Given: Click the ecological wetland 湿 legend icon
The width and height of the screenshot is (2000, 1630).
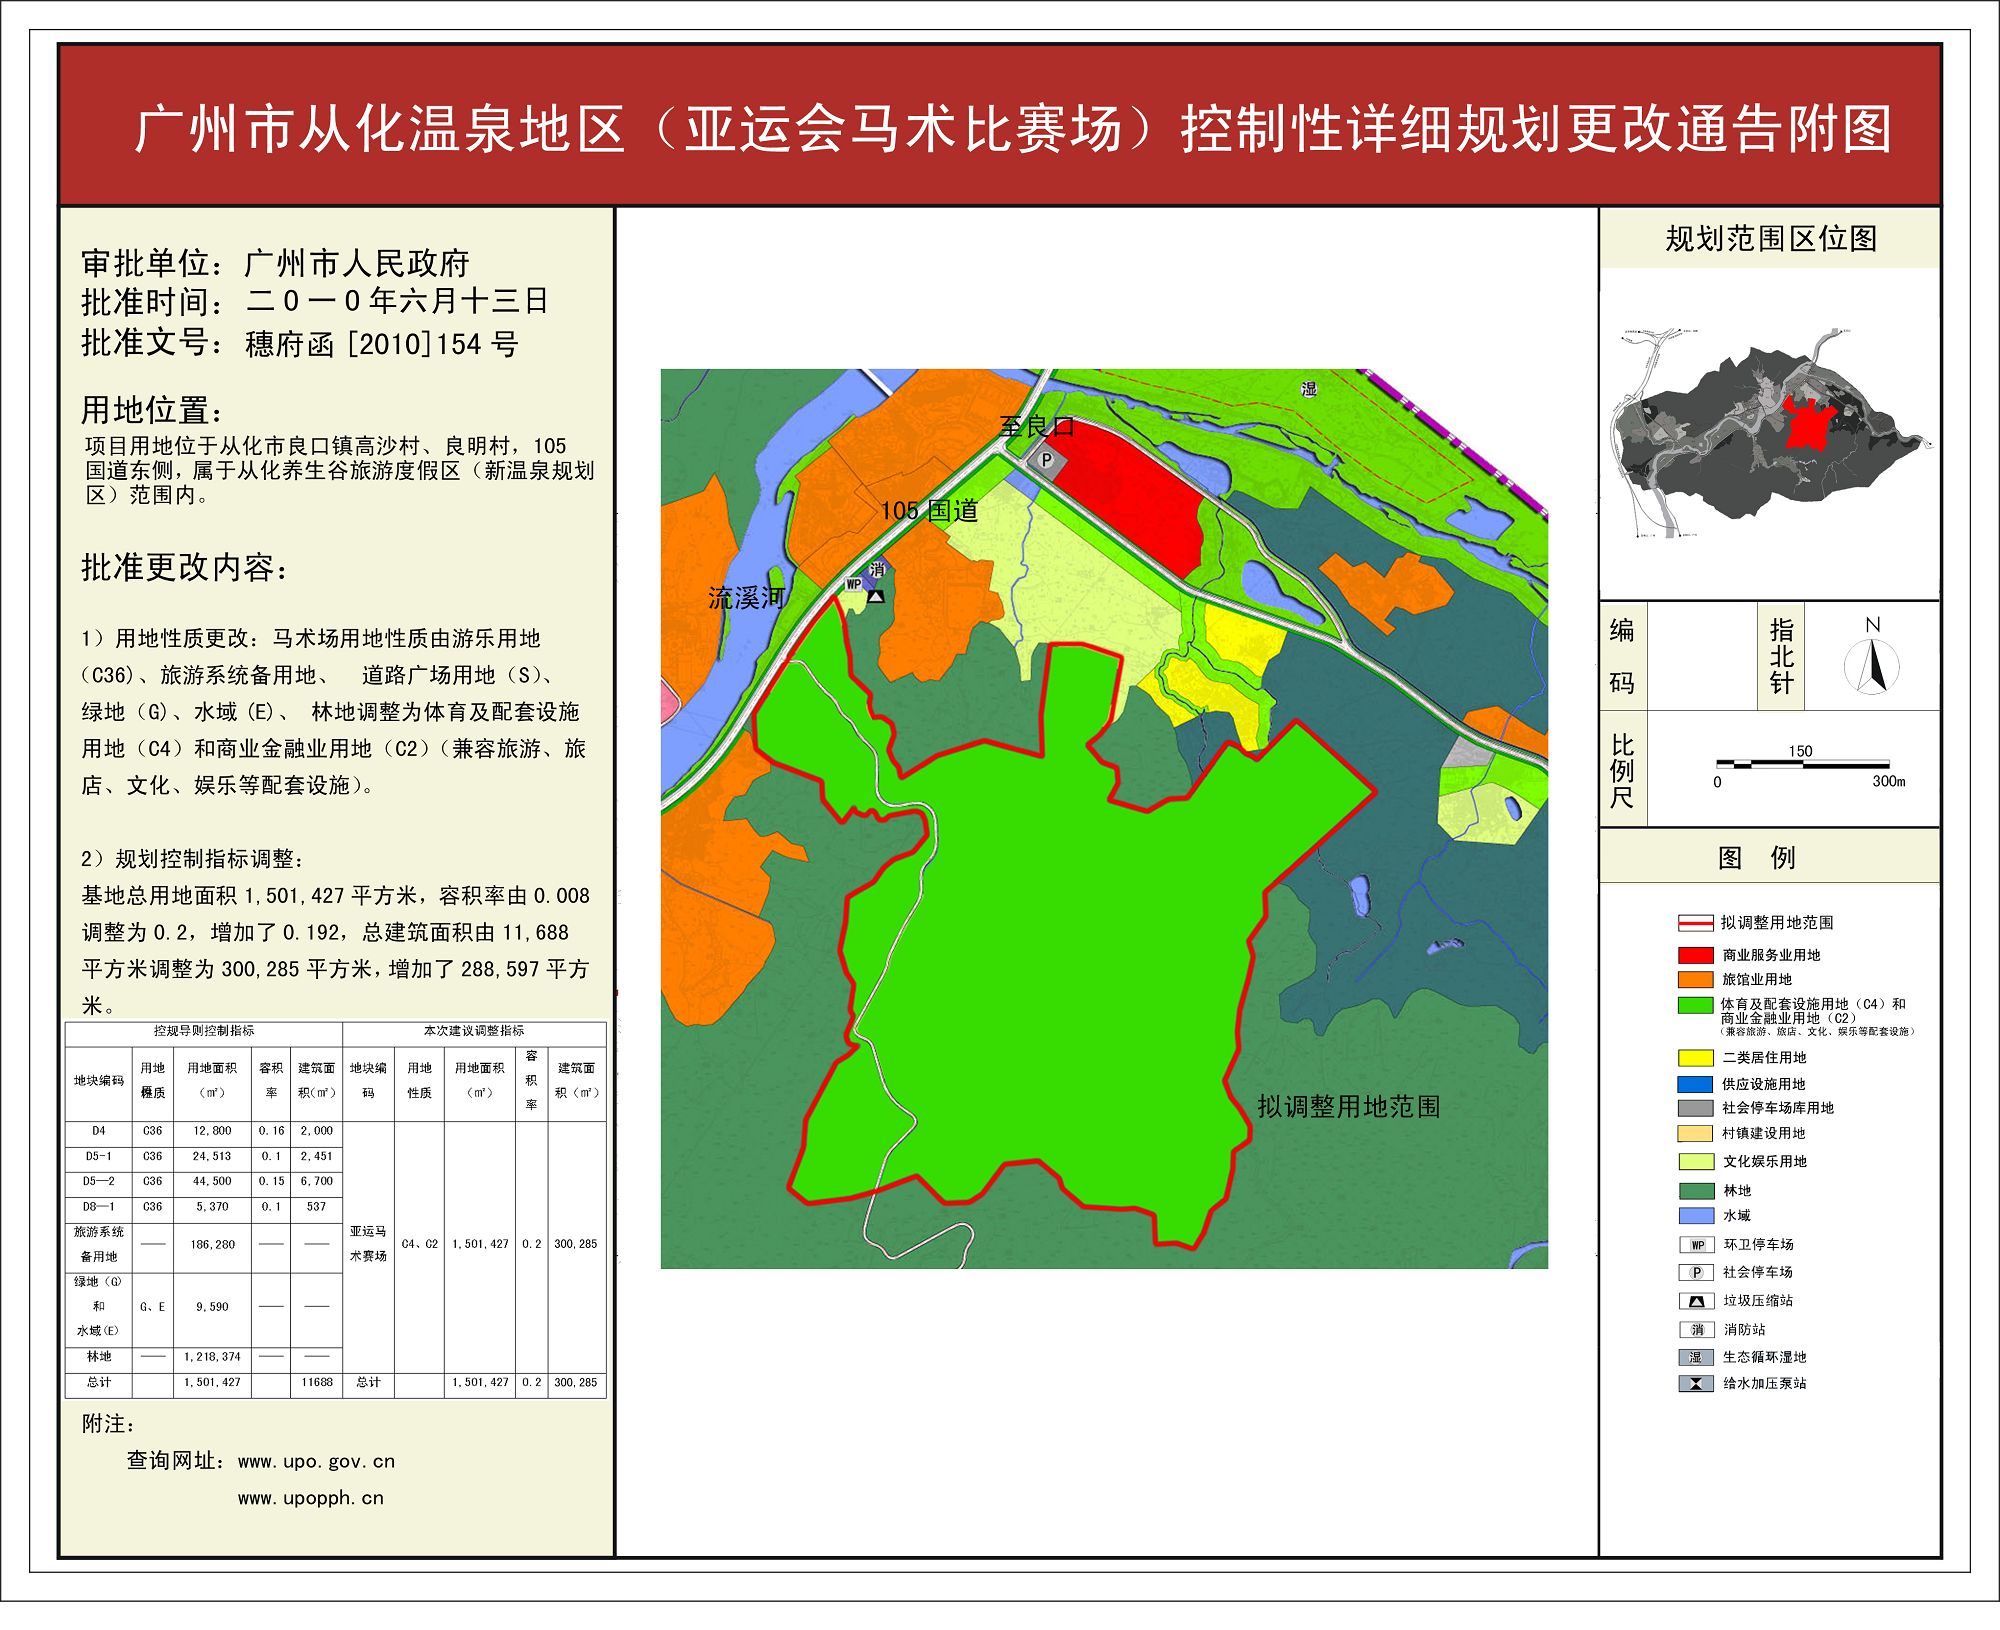Looking at the screenshot, I should (1697, 1358).
